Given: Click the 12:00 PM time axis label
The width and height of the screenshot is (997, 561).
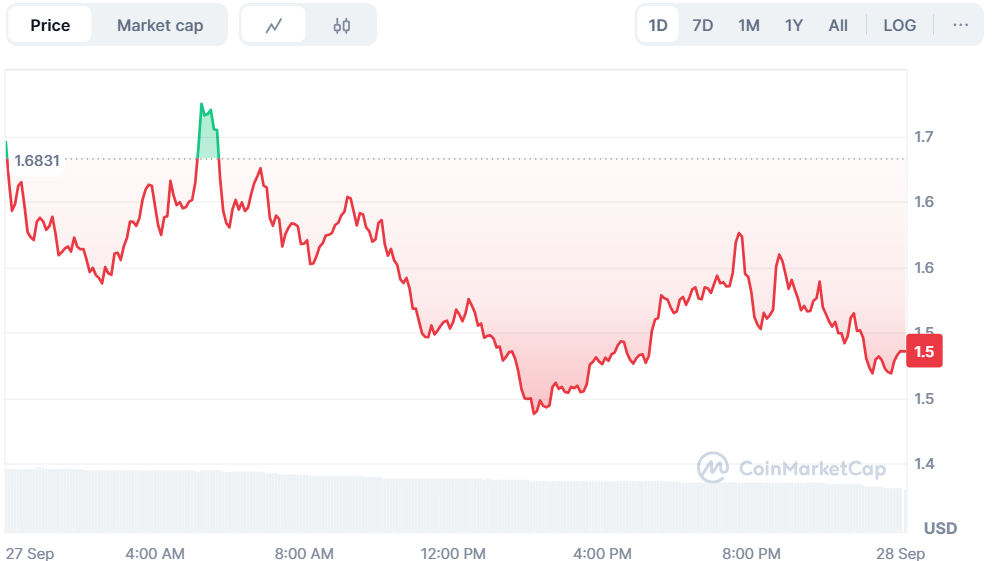Looking at the screenshot, I should pyautogui.click(x=453, y=553).
